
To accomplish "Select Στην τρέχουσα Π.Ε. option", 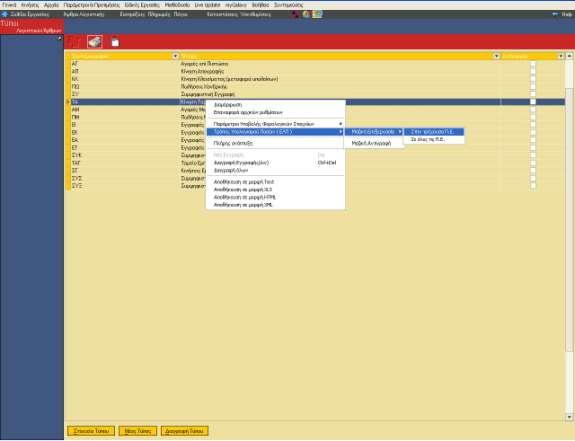I will 433,132.
